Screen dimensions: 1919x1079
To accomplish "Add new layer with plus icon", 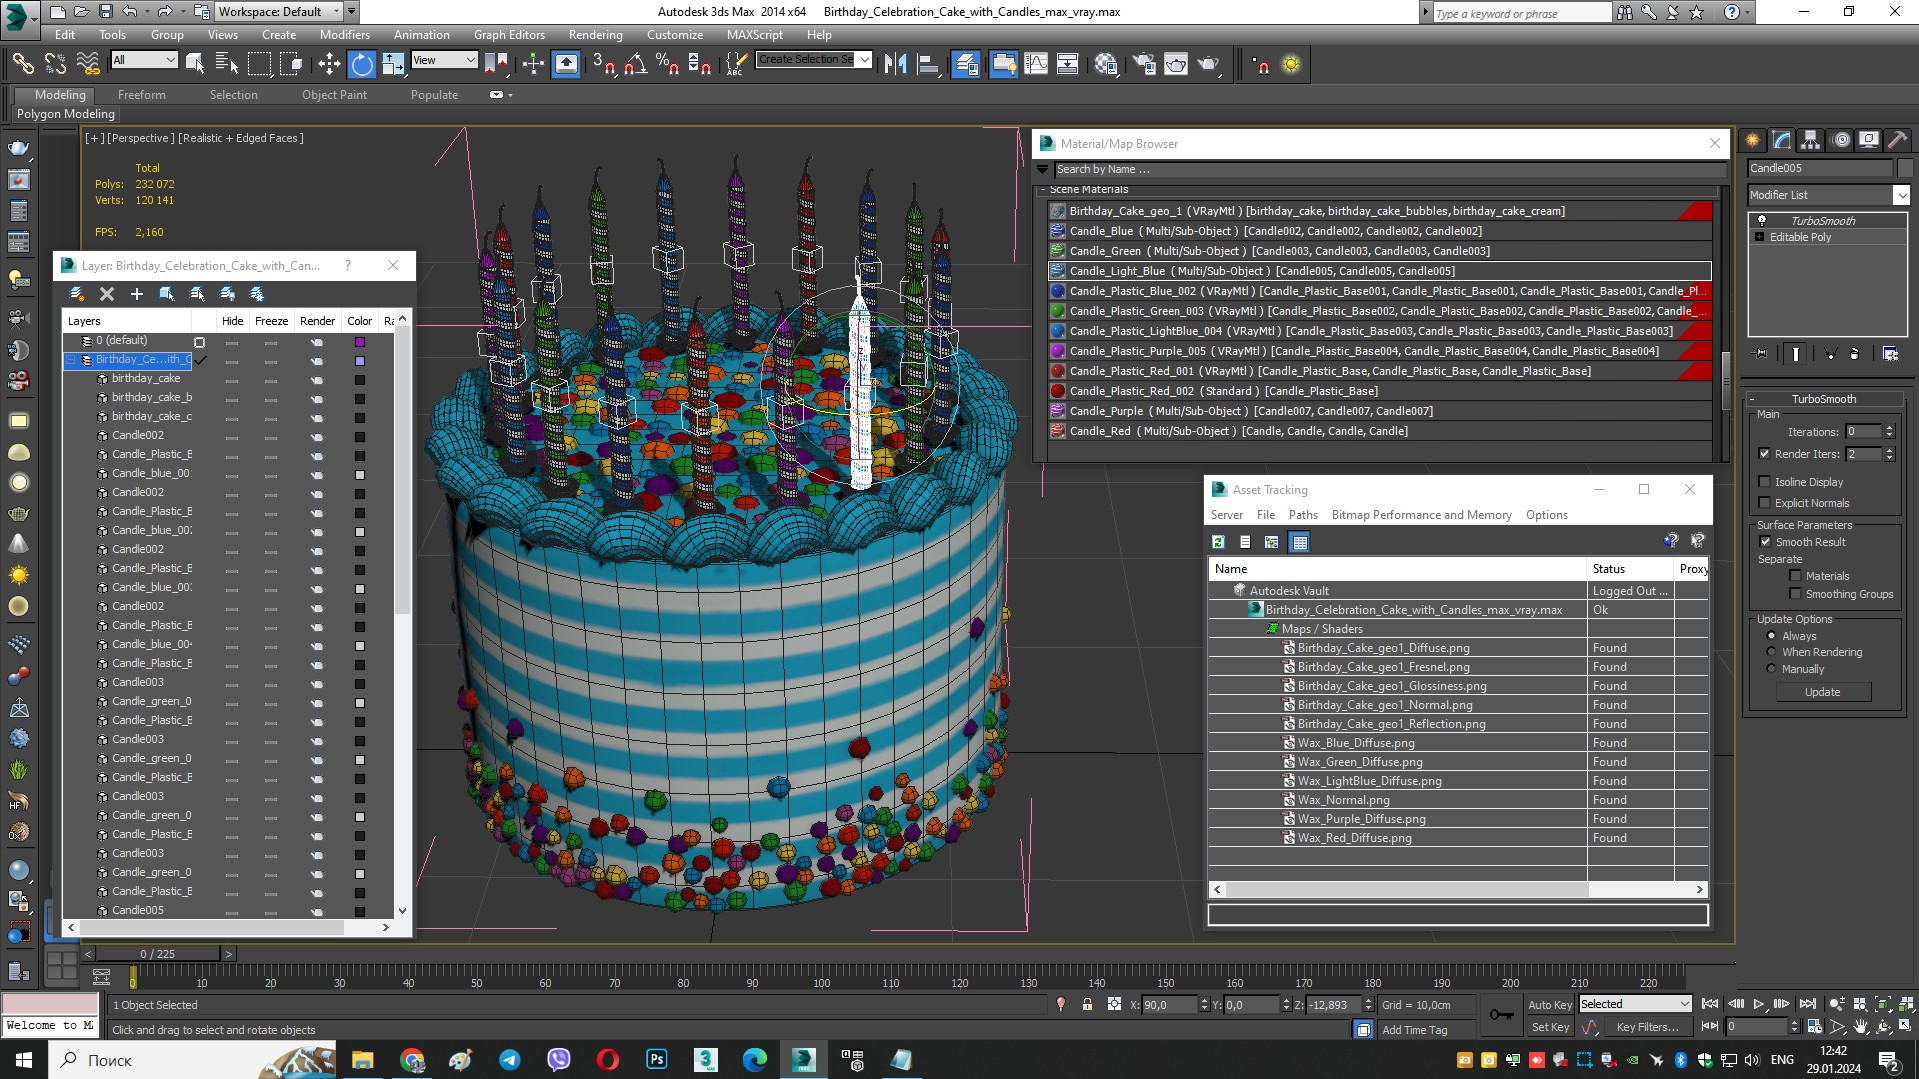I will click(137, 294).
